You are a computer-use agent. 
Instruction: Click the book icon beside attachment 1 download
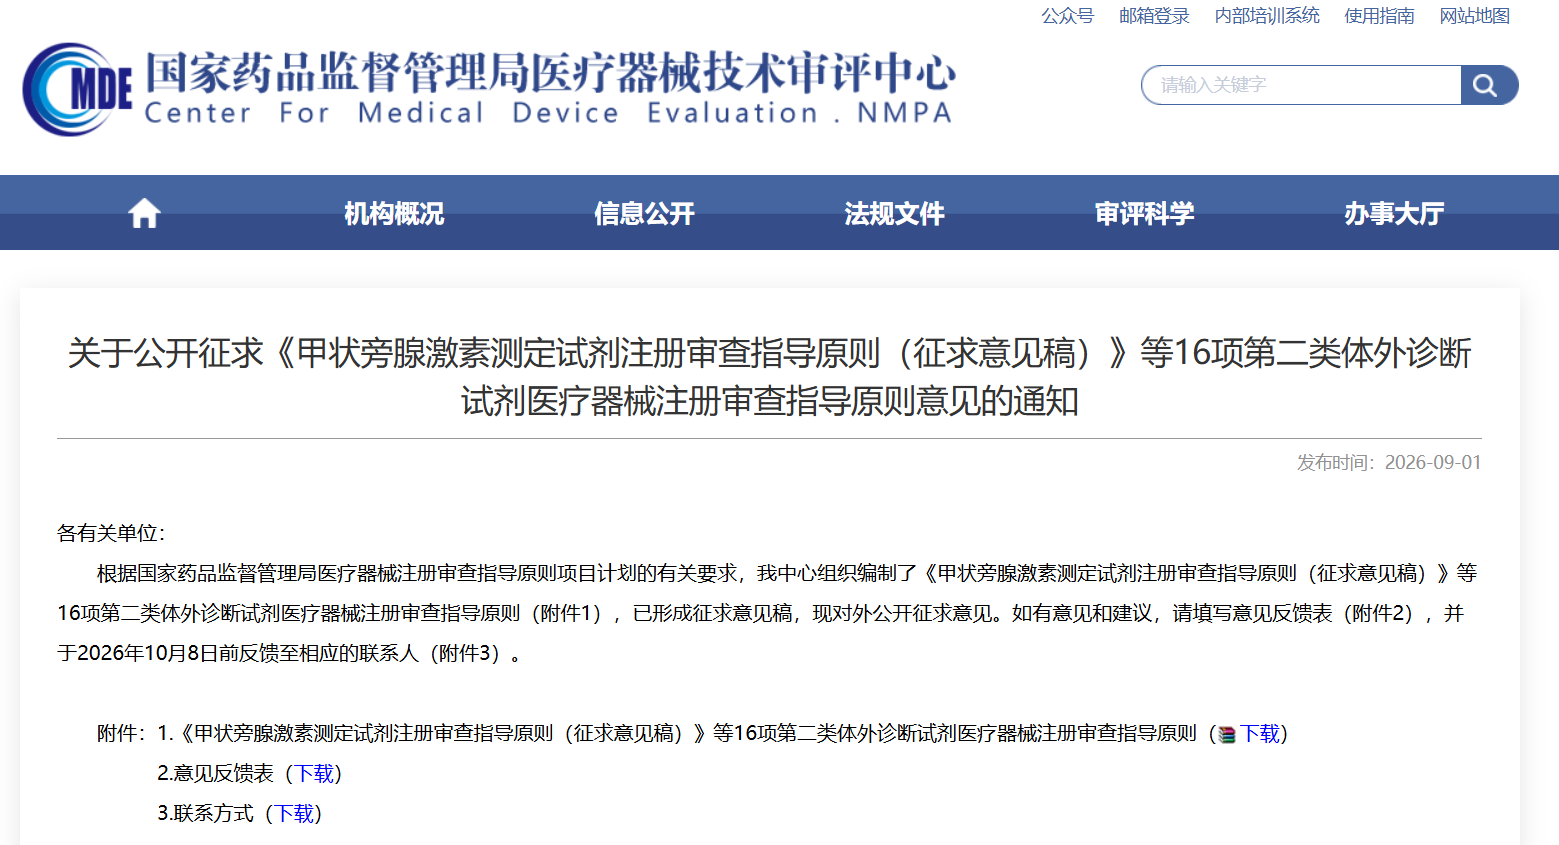[x=1227, y=735]
